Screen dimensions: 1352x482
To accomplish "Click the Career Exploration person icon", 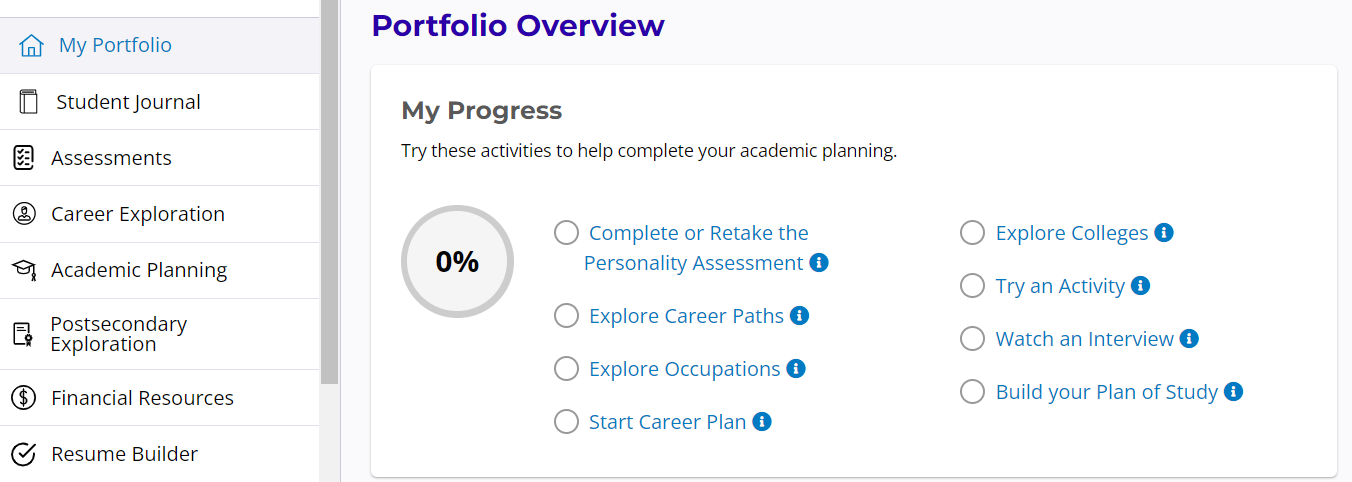I will pos(23,214).
